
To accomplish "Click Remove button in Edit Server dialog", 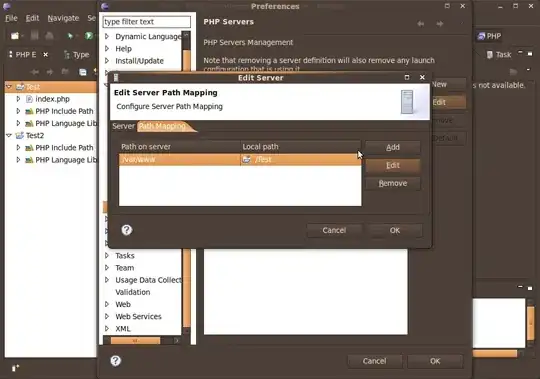I will coord(393,183).
